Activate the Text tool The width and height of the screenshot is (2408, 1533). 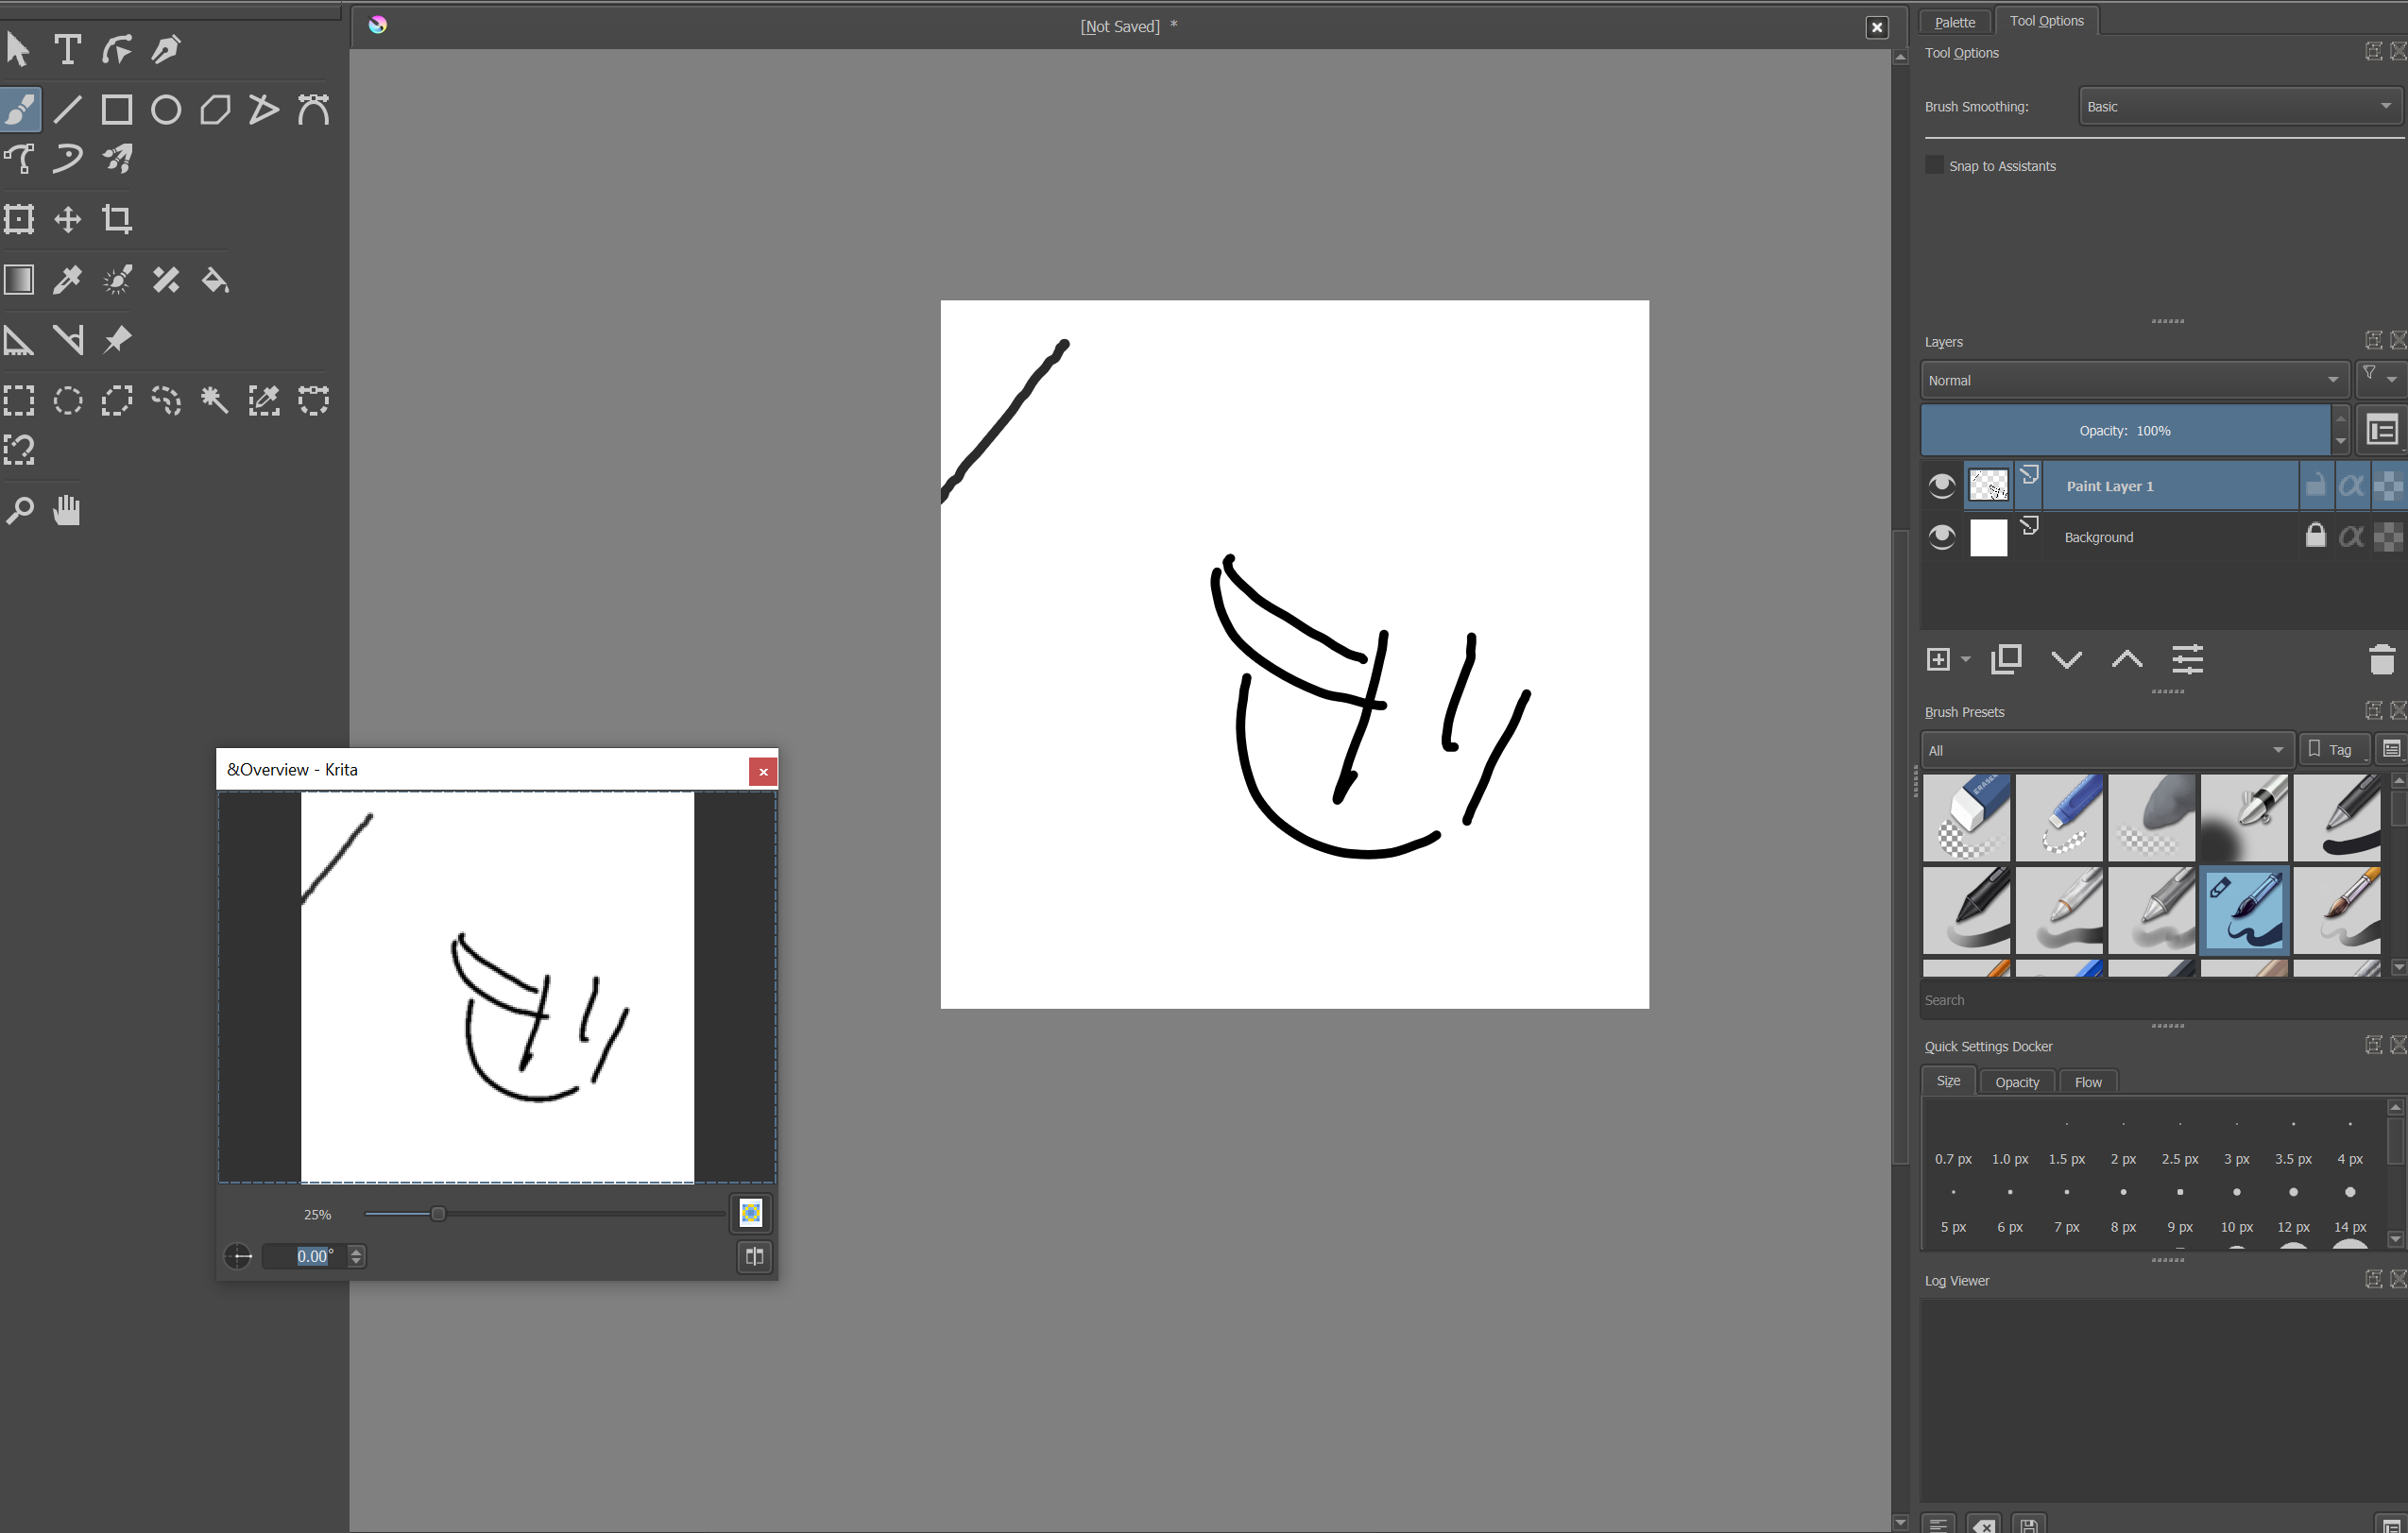click(x=67, y=50)
